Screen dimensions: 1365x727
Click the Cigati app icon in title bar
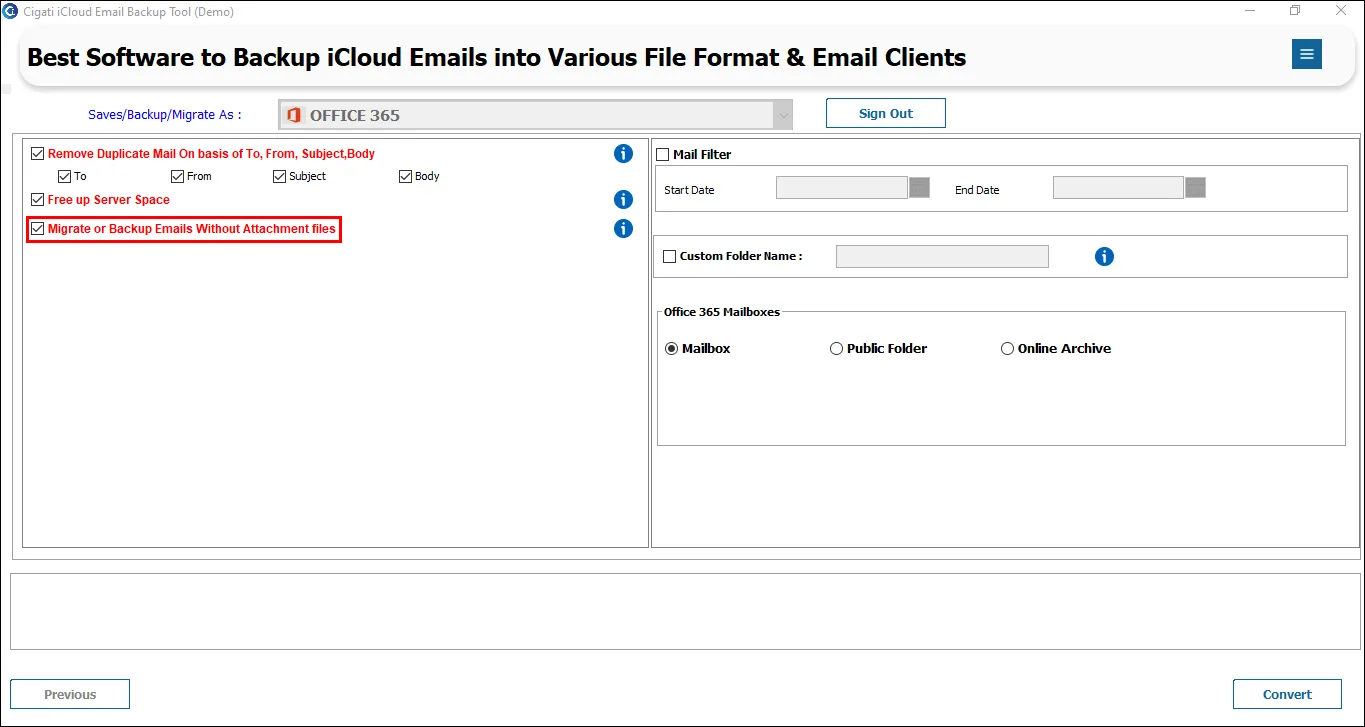point(10,11)
